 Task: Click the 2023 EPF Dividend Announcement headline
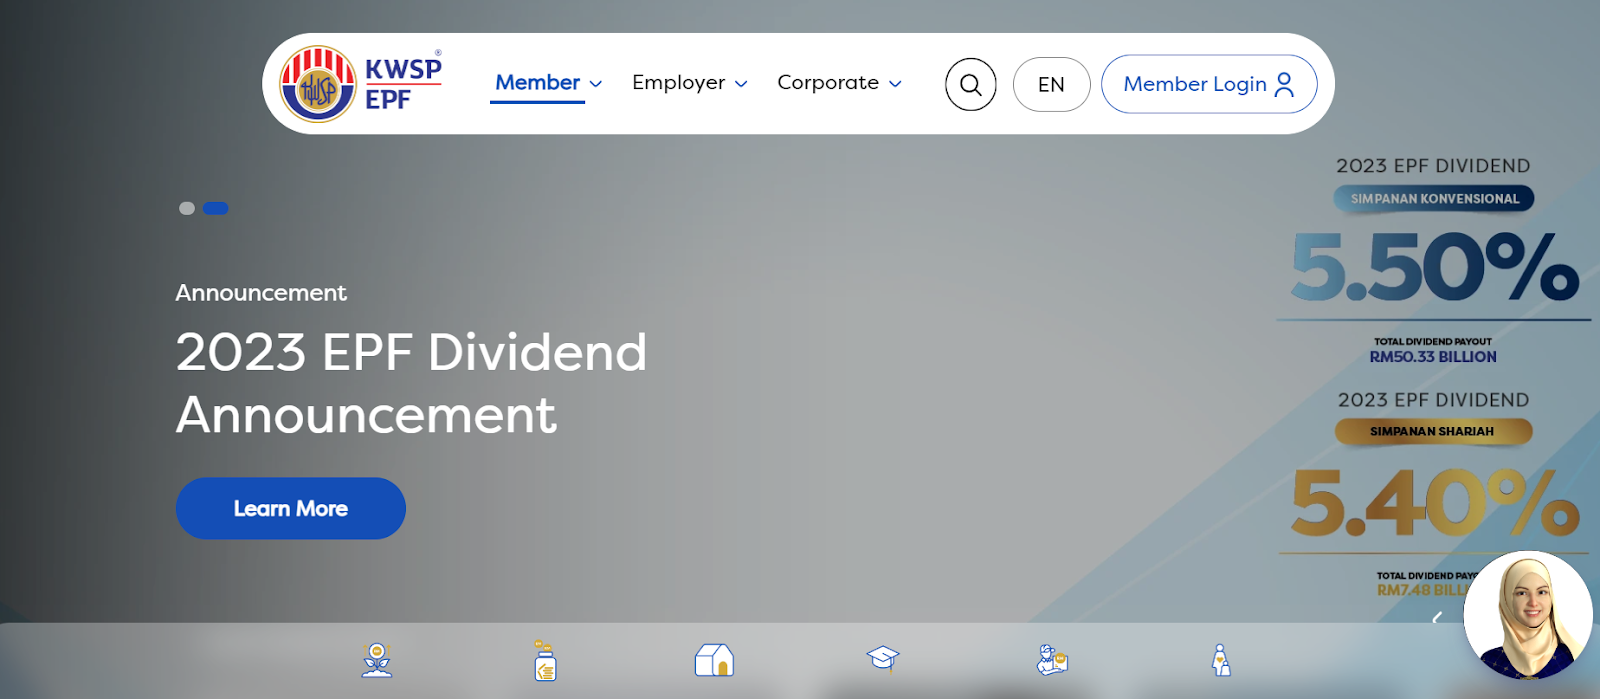411,383
